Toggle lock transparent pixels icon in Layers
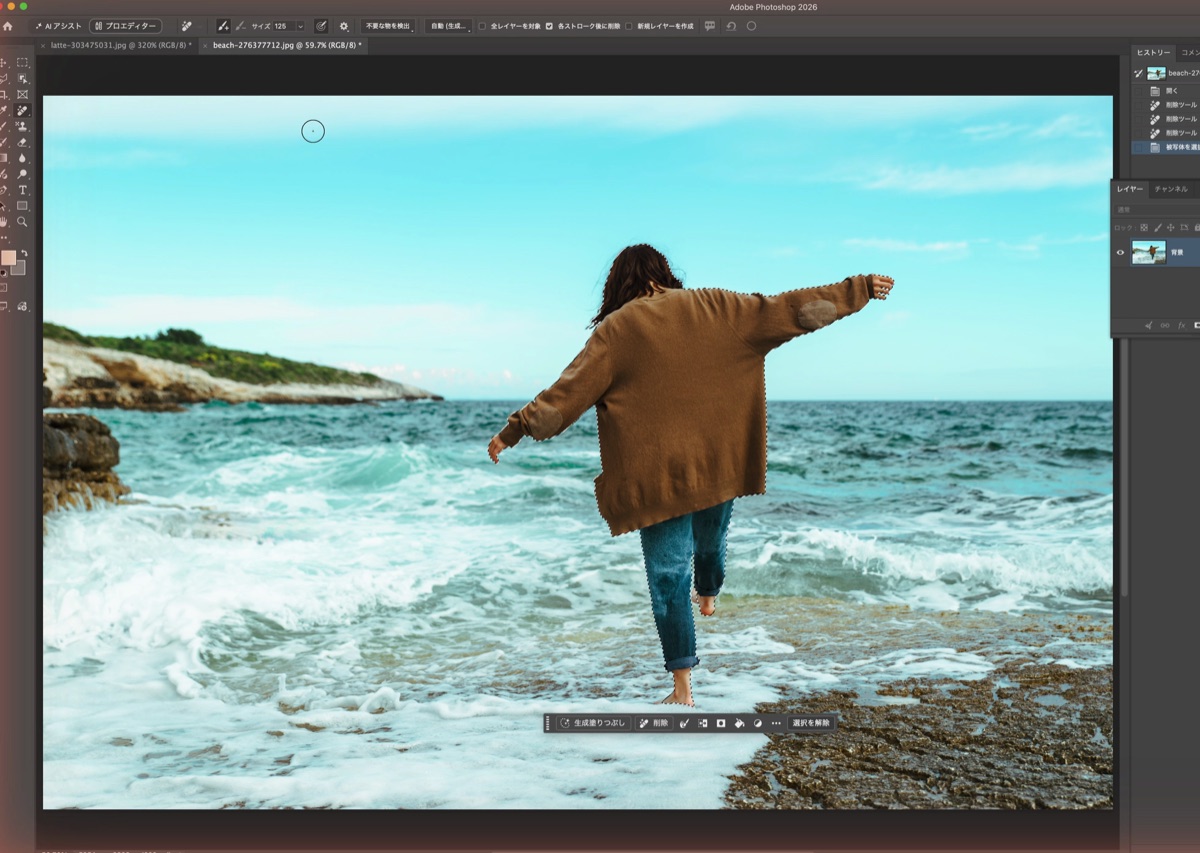1200x853 pixels. 1144,228
